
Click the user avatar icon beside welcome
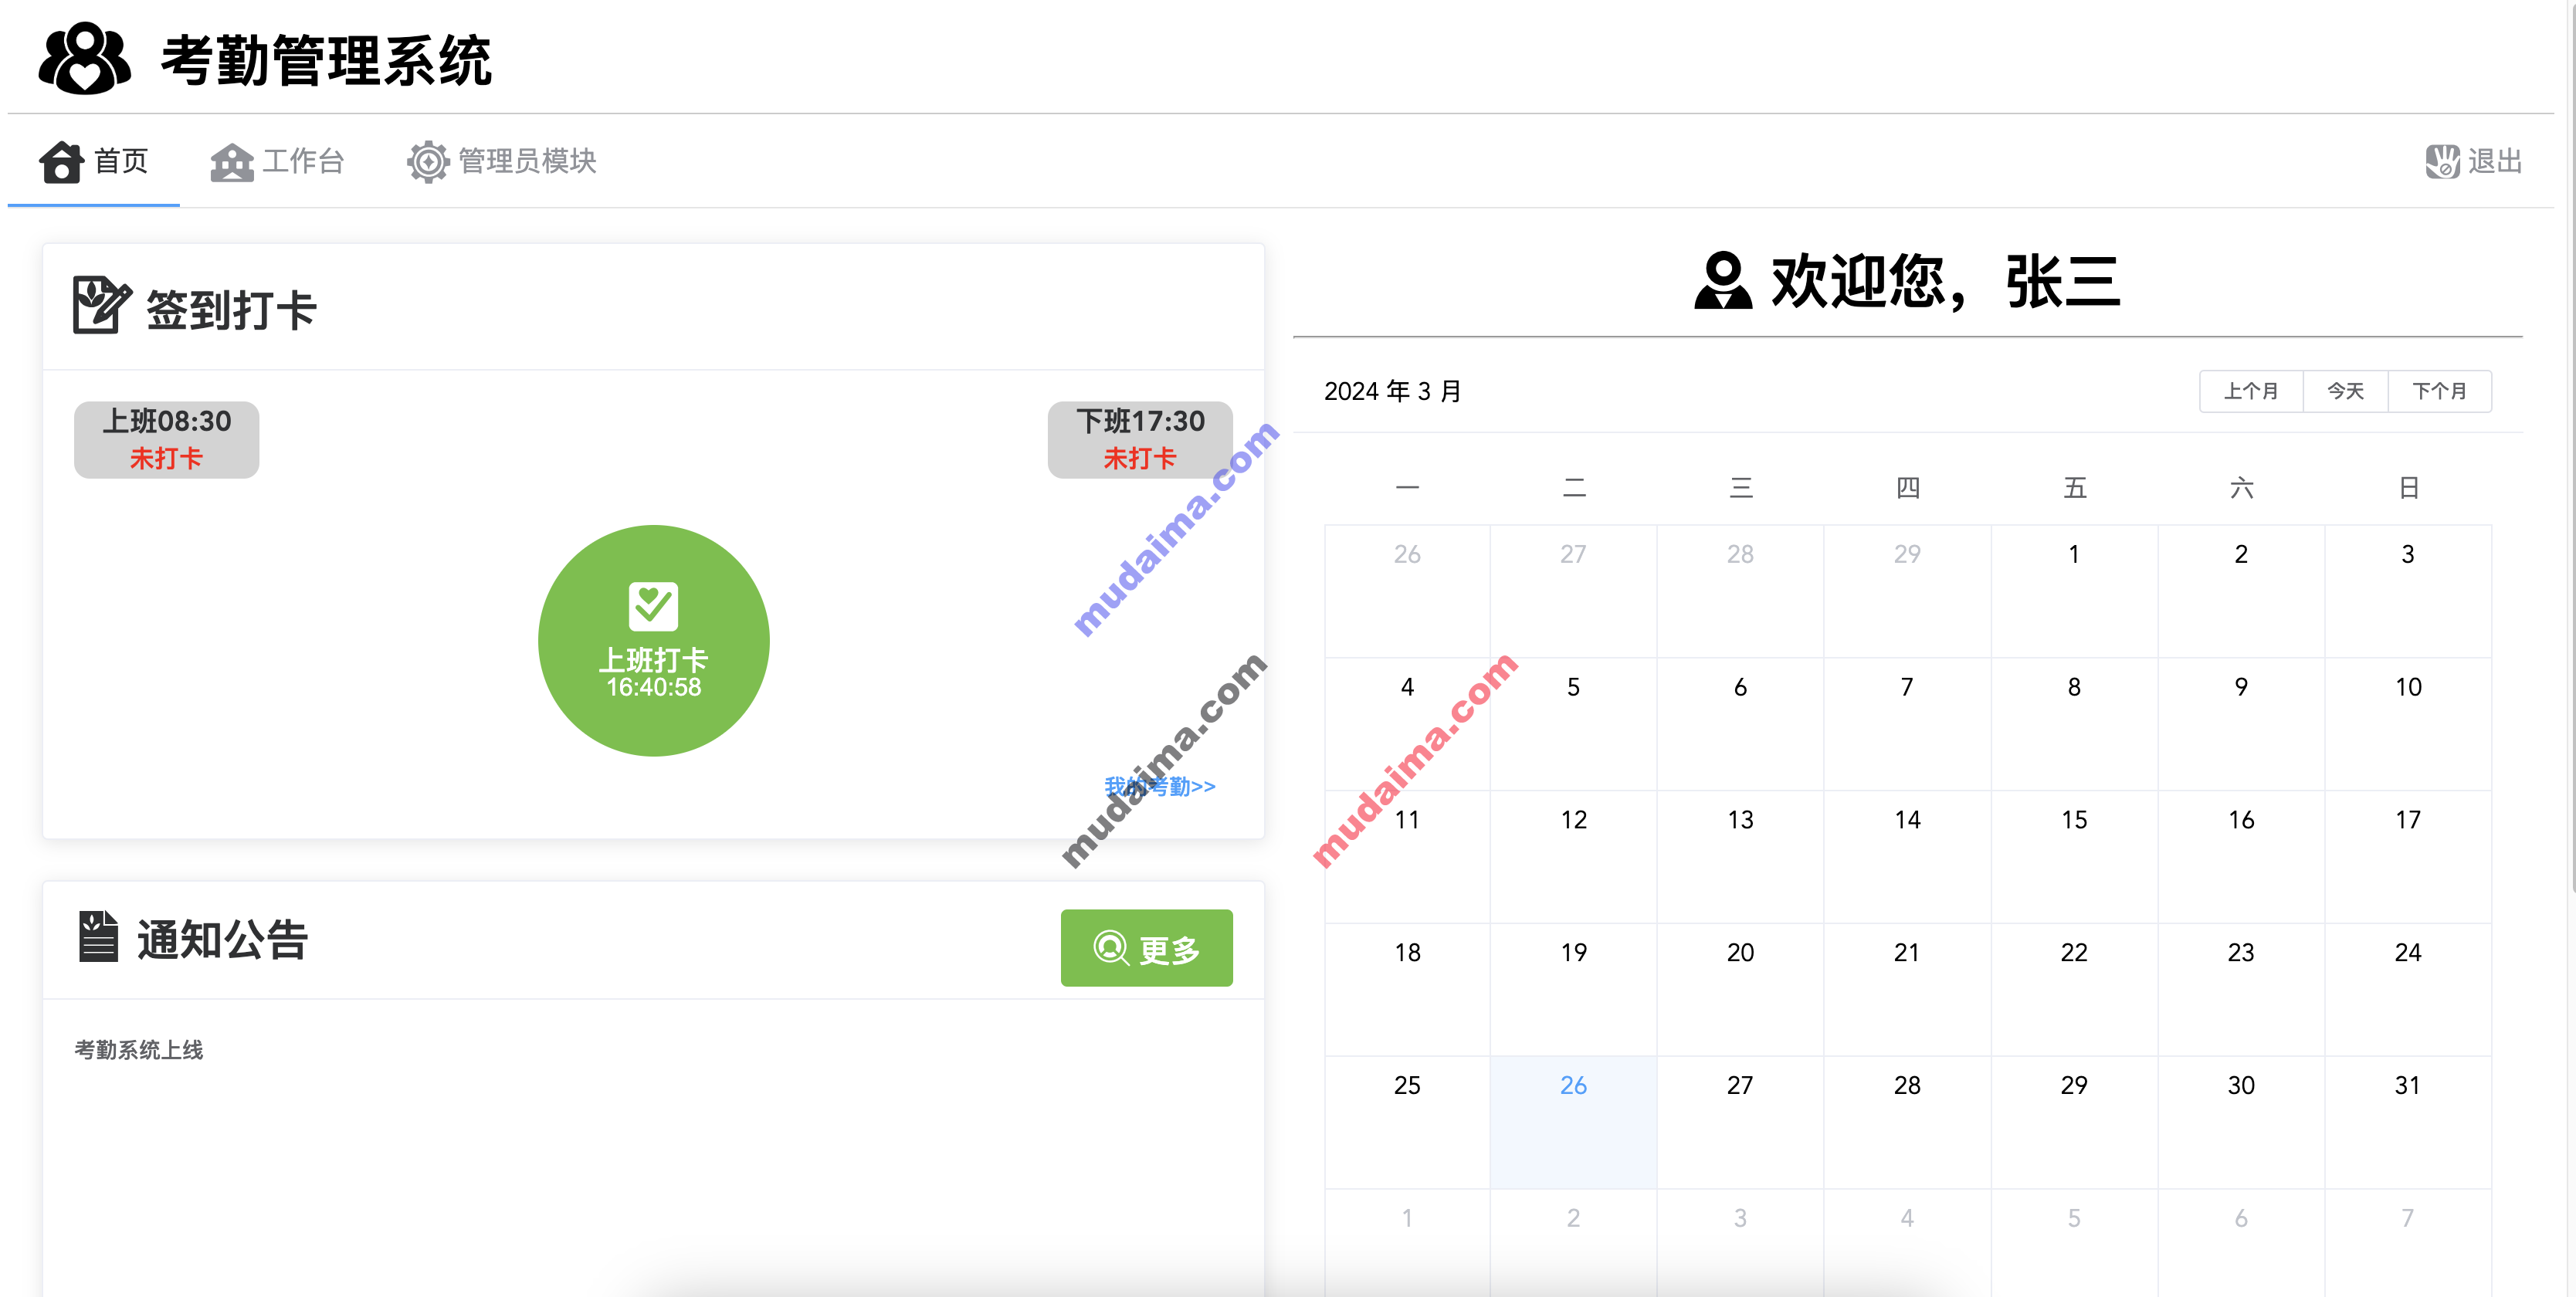pyautogui.click(x=1723, y=281)
